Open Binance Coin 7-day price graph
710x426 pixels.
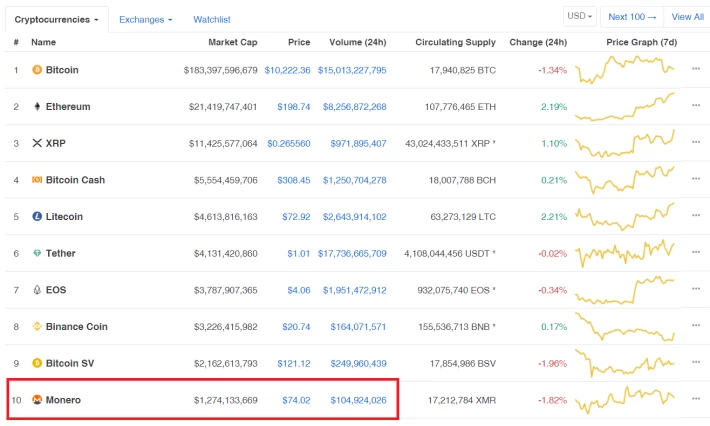[625, 326]
